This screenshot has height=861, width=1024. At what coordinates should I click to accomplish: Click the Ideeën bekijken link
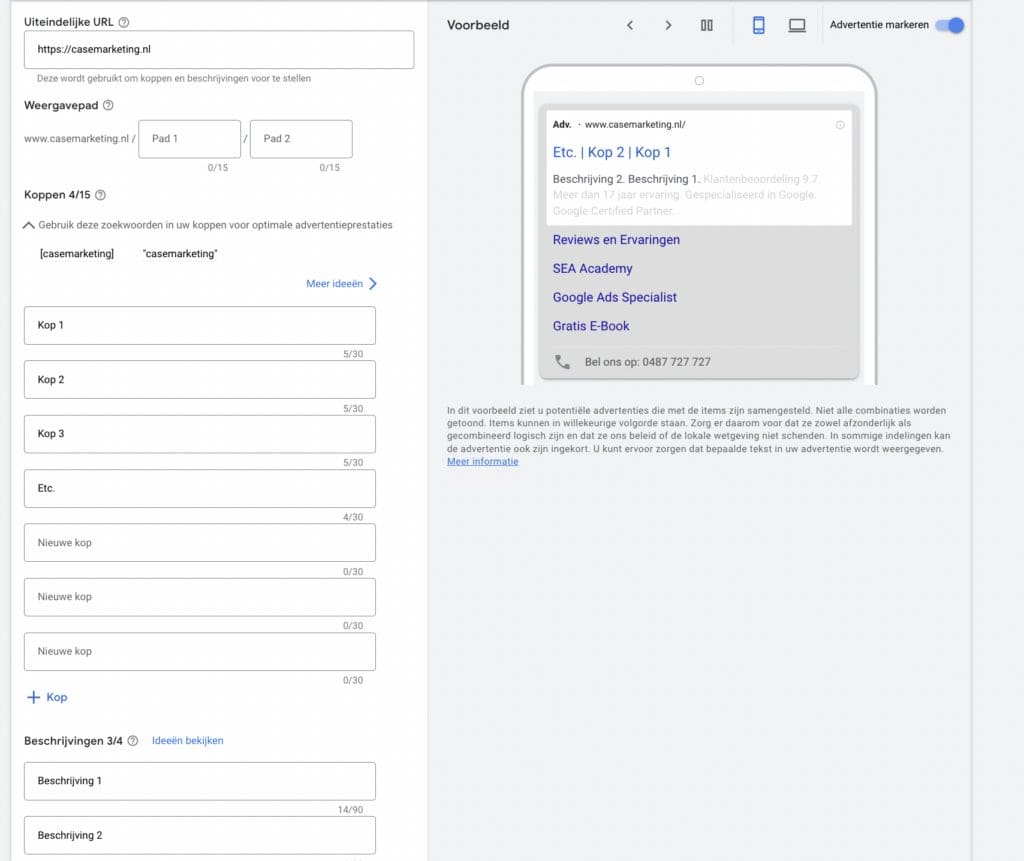click(187, 741)
